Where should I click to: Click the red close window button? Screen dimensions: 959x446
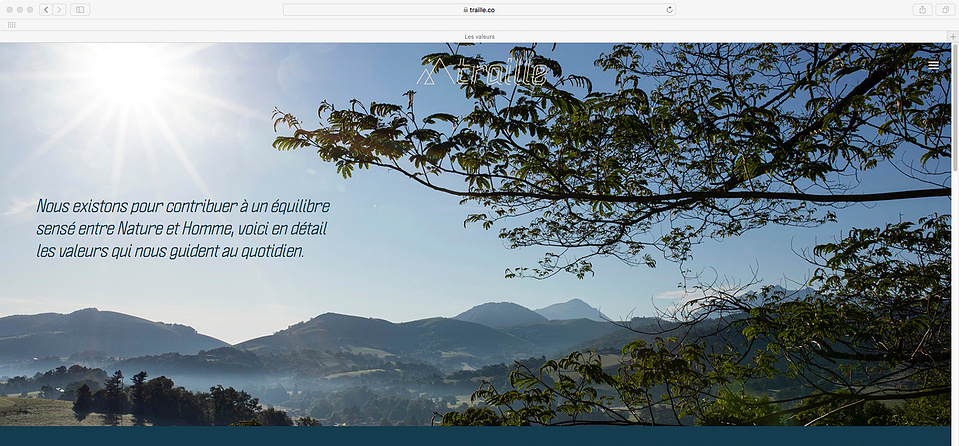tap(9, 10)
